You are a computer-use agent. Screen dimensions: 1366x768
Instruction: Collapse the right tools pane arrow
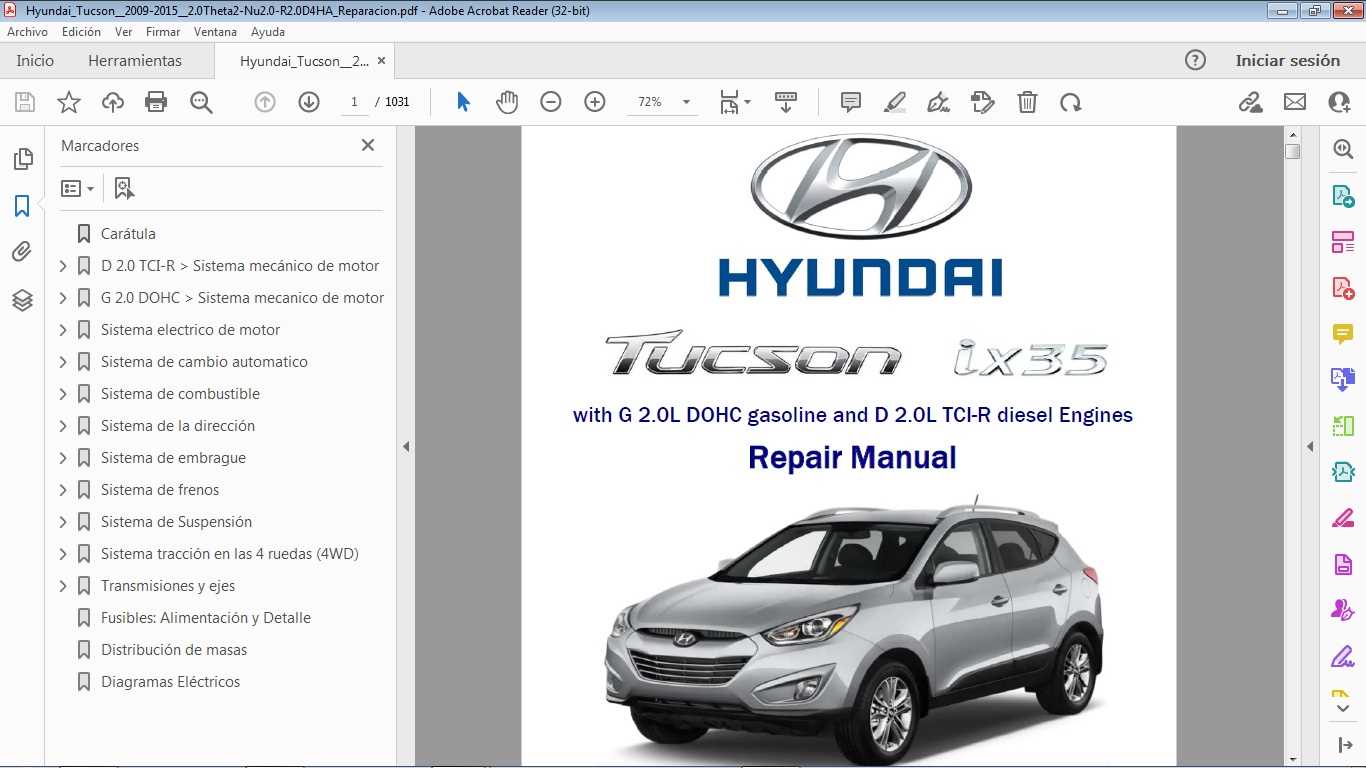(1310, 446)
